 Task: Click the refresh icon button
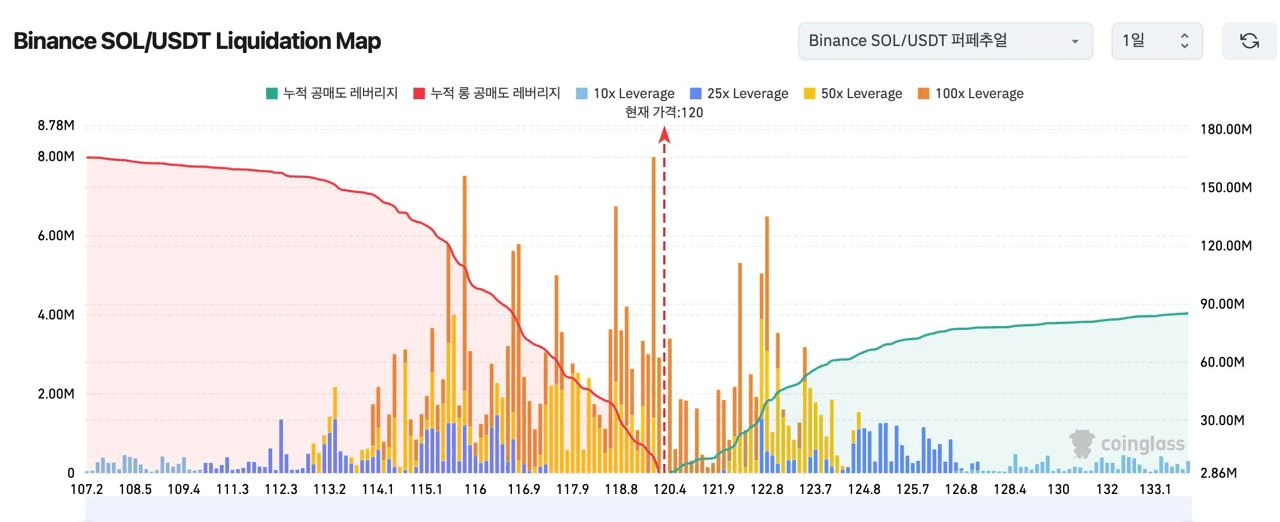[1249, 41]
